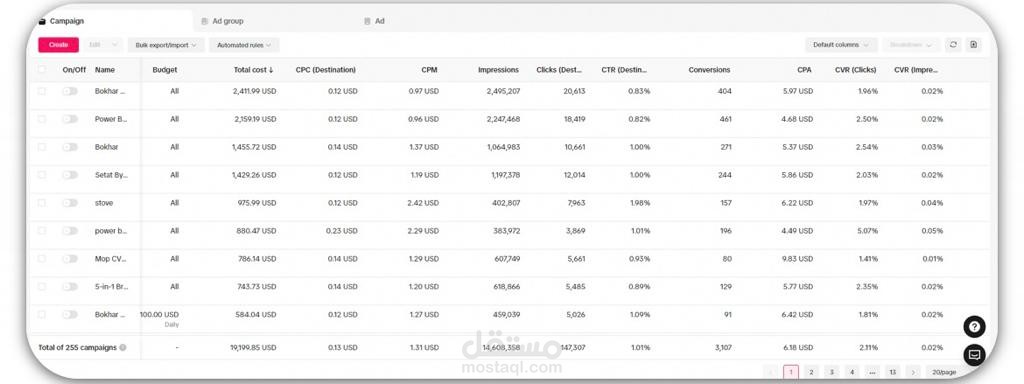Image resolution: width=1024 pixels, height=384 pixels.
Task: Toggle the switch for 5-in-1 Br campaign
Action: click(x=70, y=287)
